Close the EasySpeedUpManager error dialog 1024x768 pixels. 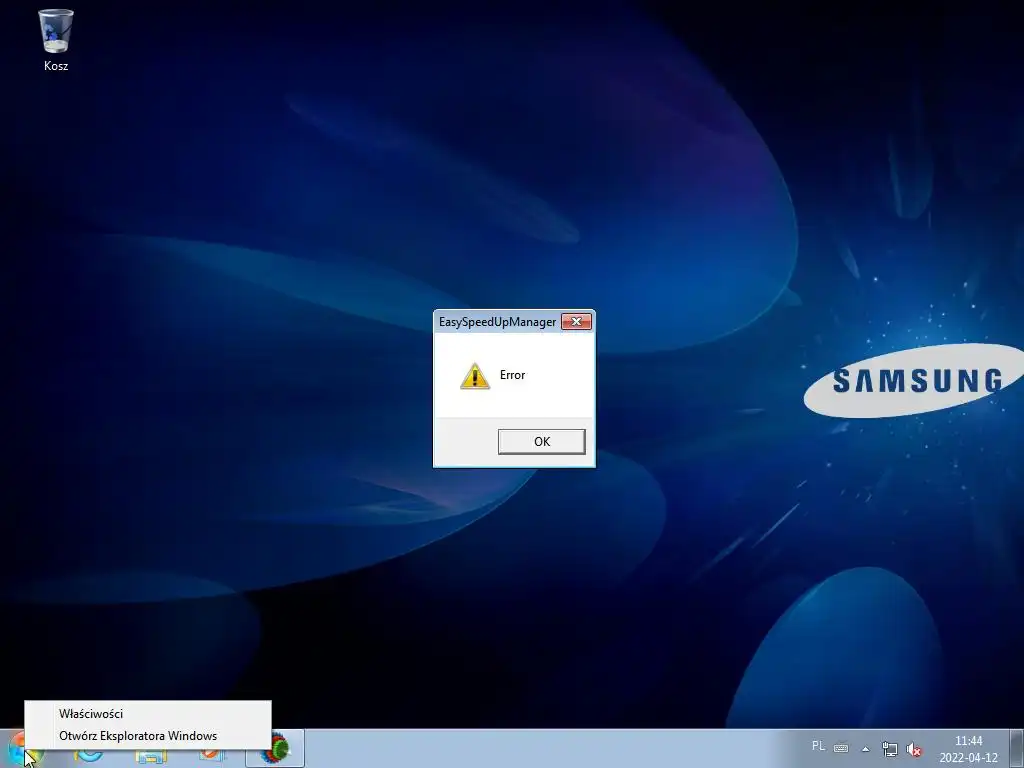point(576,321)
